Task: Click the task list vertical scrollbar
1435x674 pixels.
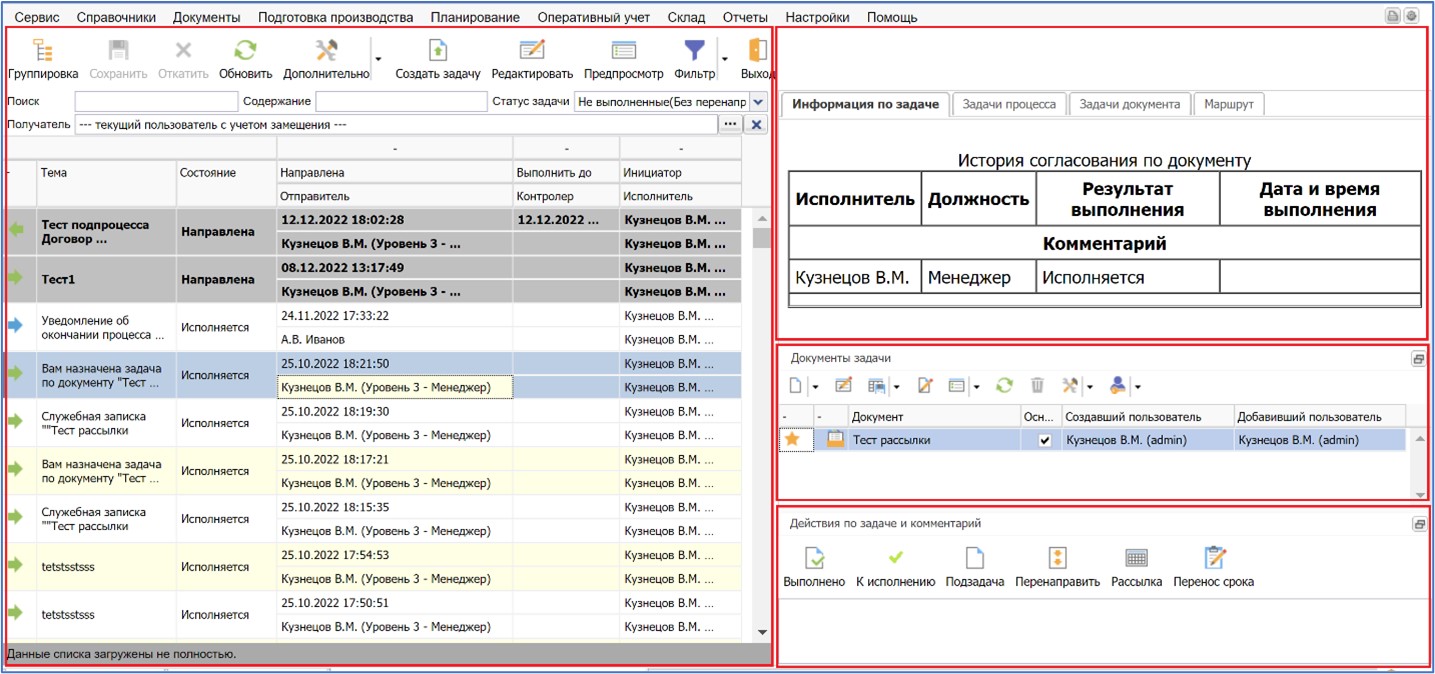Action: pos(762,420)
